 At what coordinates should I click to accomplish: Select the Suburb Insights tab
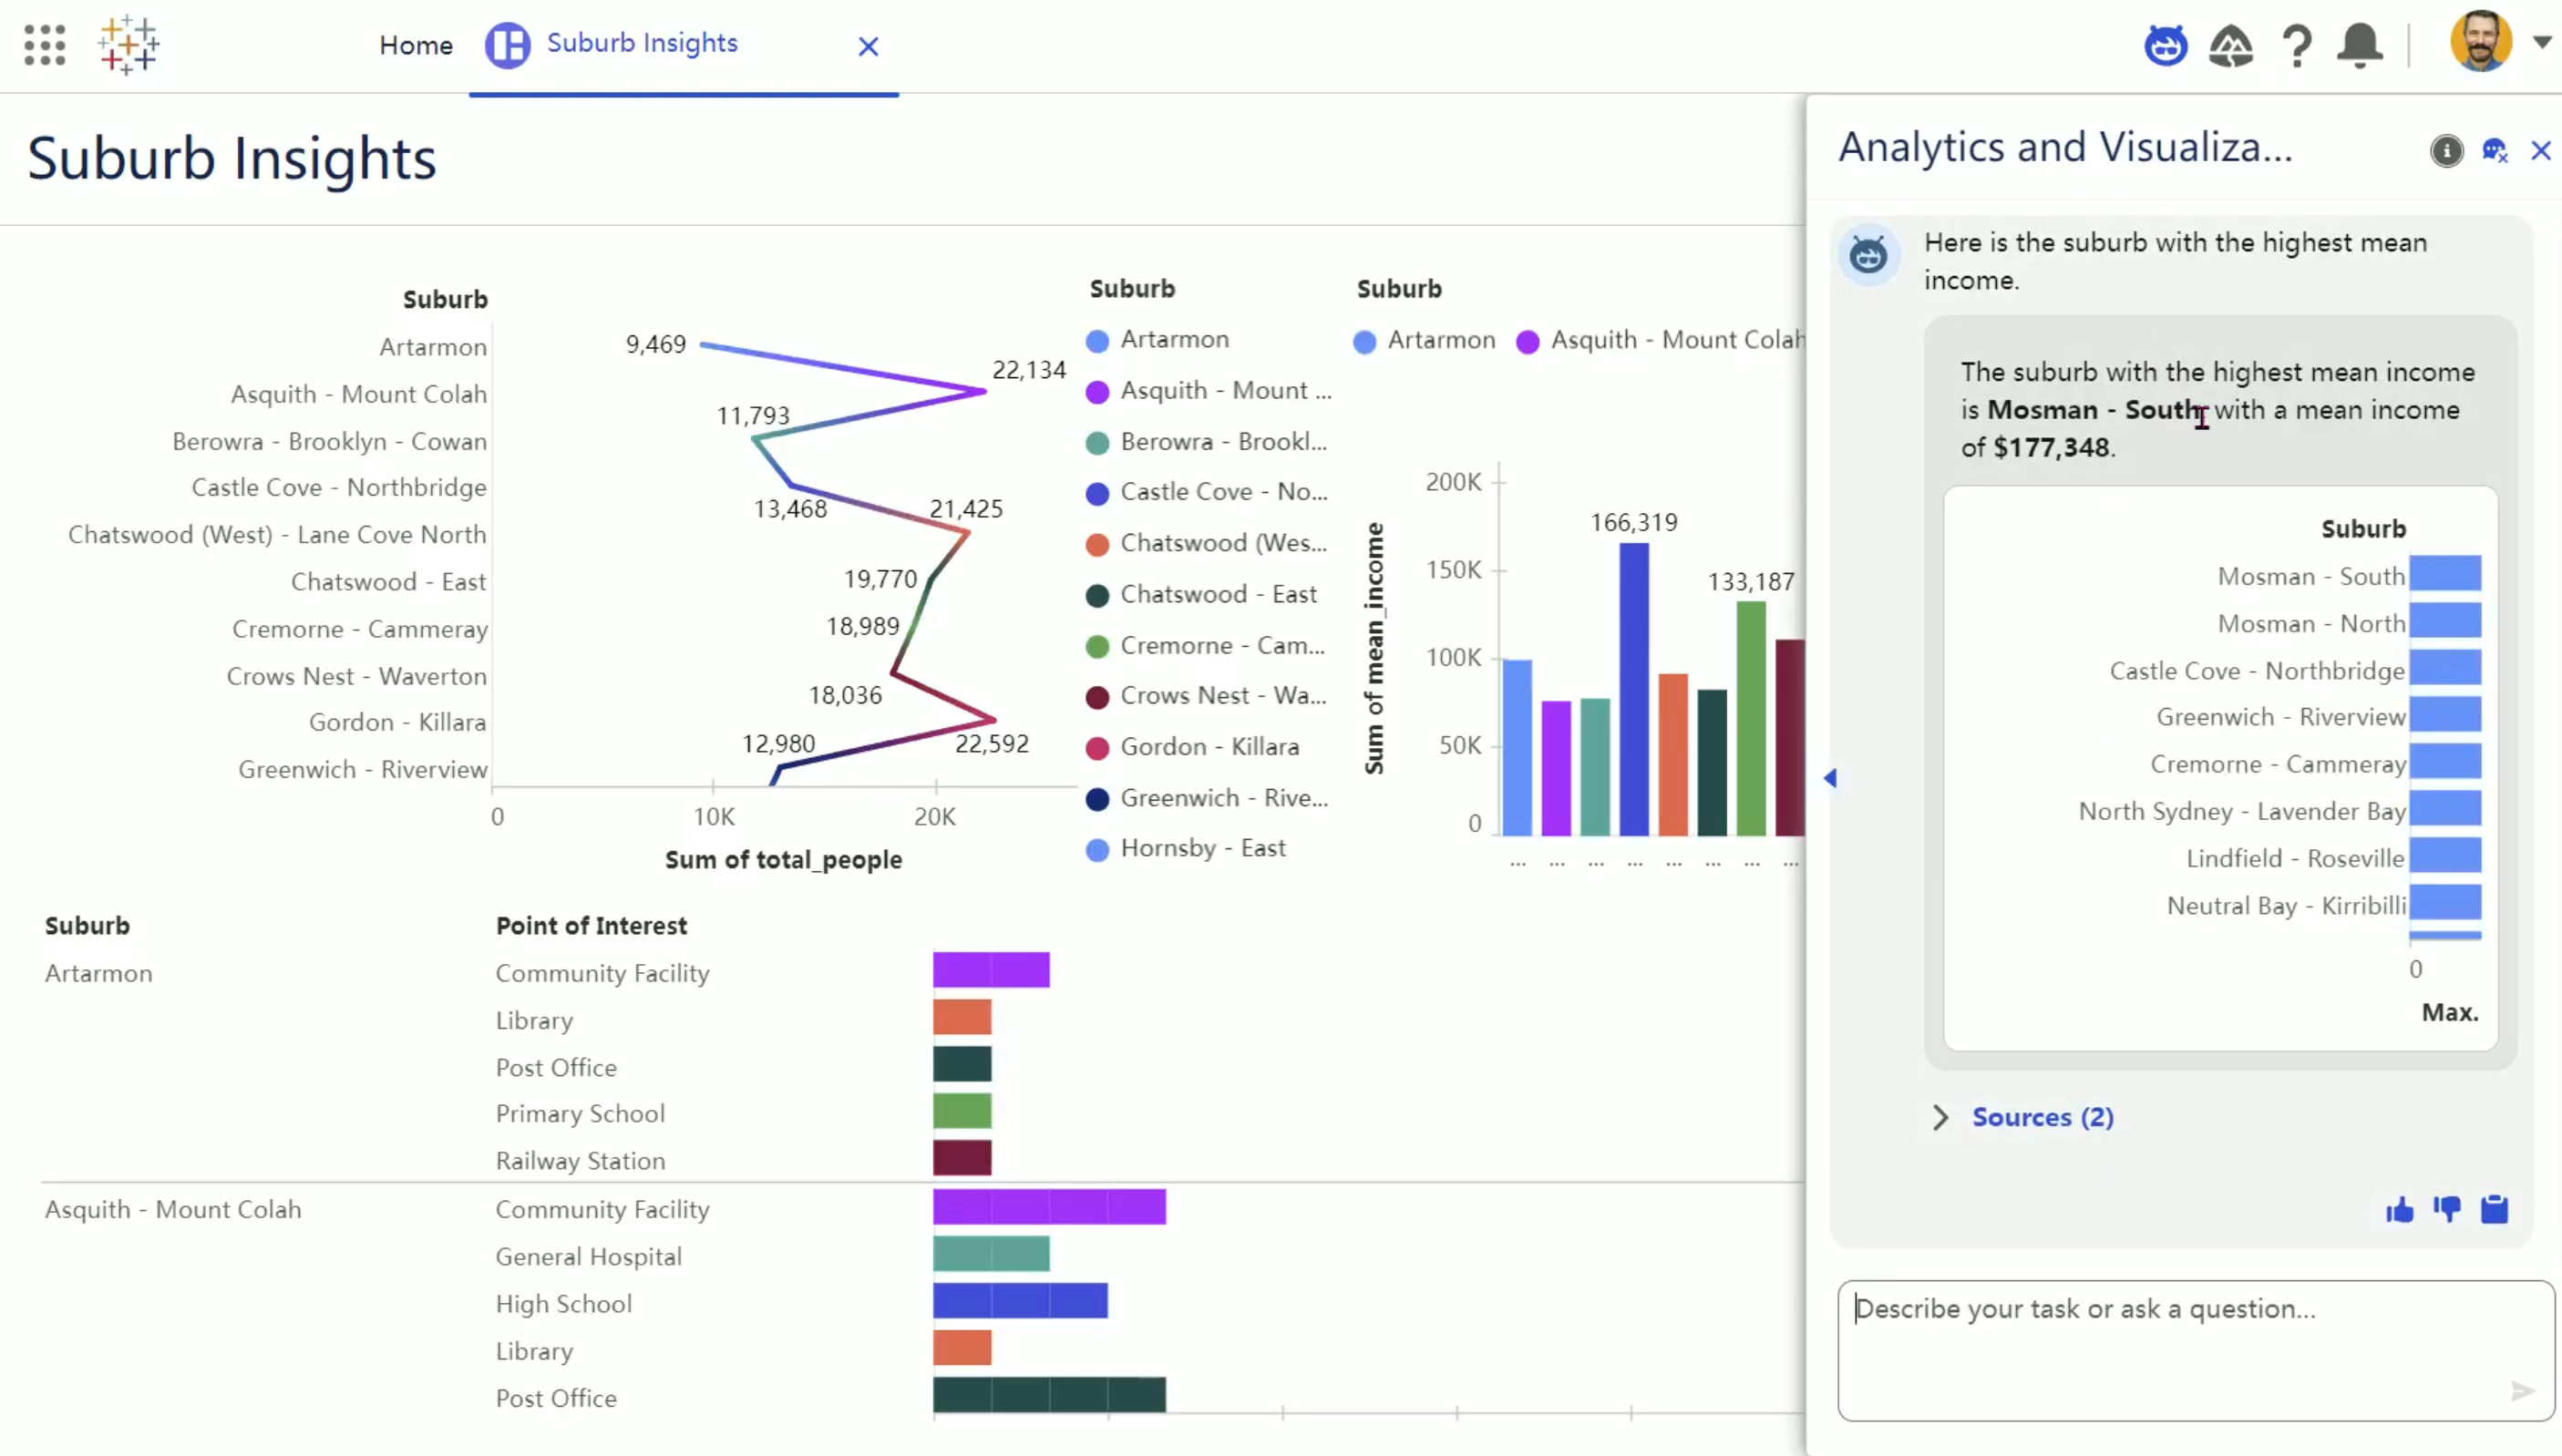click(x=641, y=43)
